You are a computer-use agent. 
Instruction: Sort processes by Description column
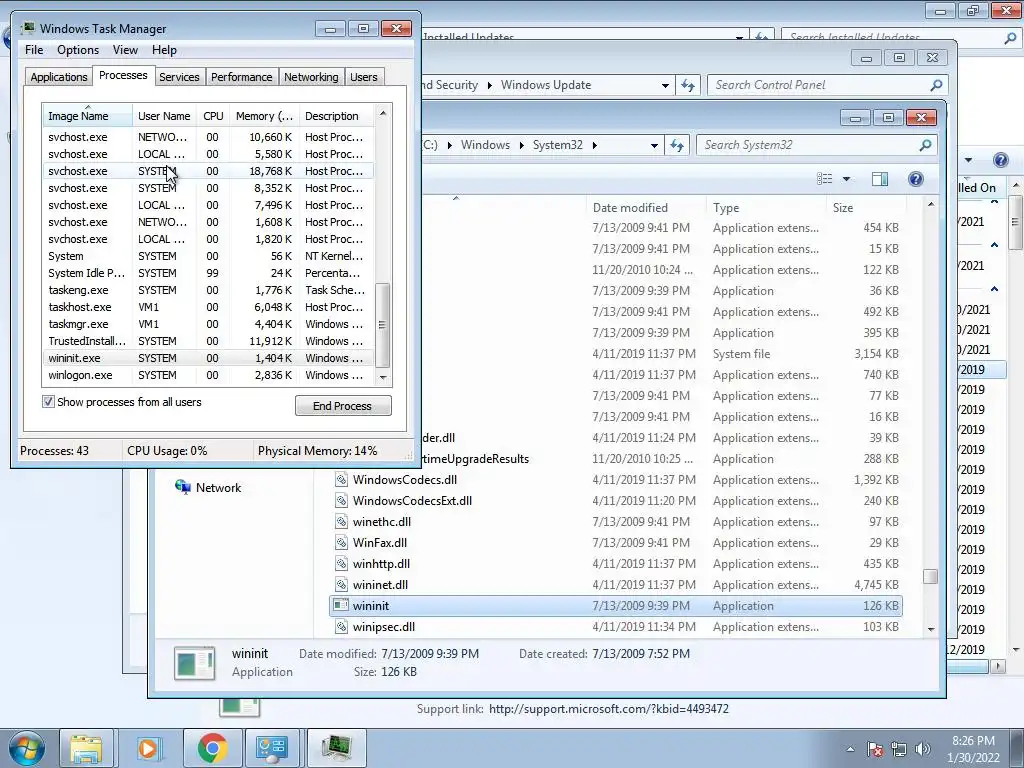(336, 116)
